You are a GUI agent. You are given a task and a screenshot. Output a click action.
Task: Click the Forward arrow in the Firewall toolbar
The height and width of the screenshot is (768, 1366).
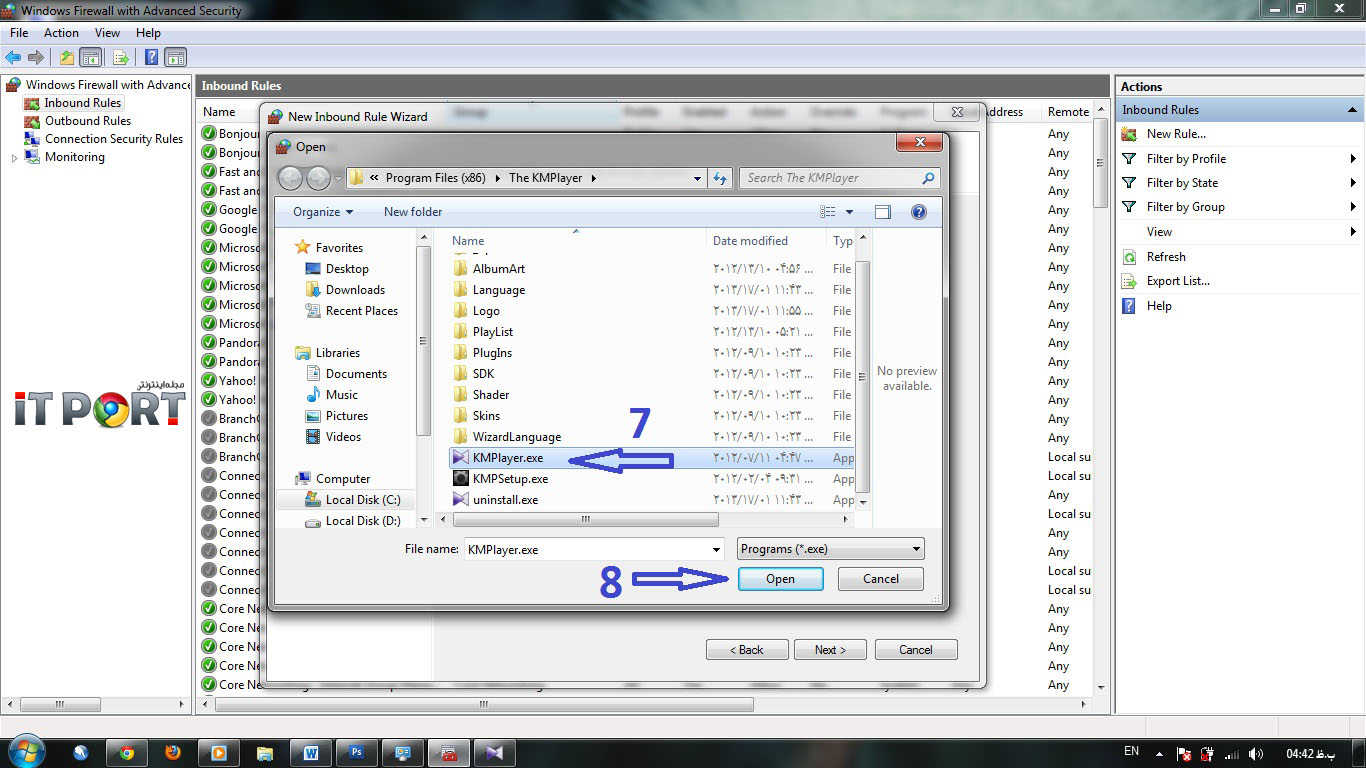tap(36, 57)
